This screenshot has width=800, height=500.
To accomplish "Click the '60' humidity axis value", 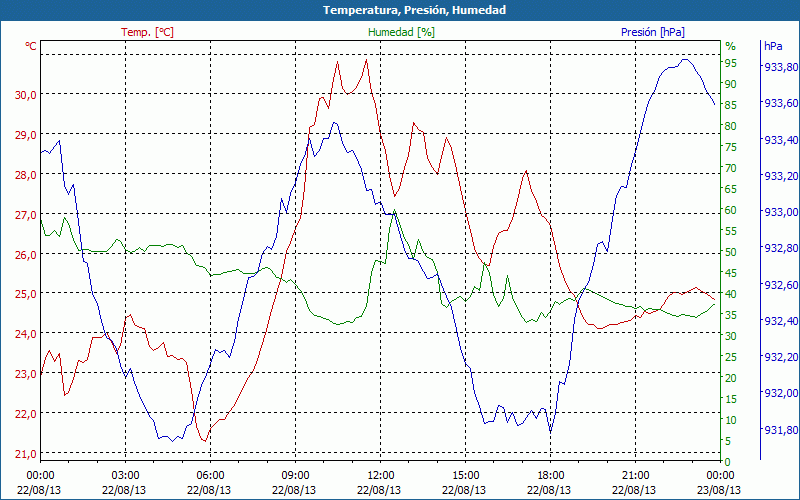I will (731, 210).
